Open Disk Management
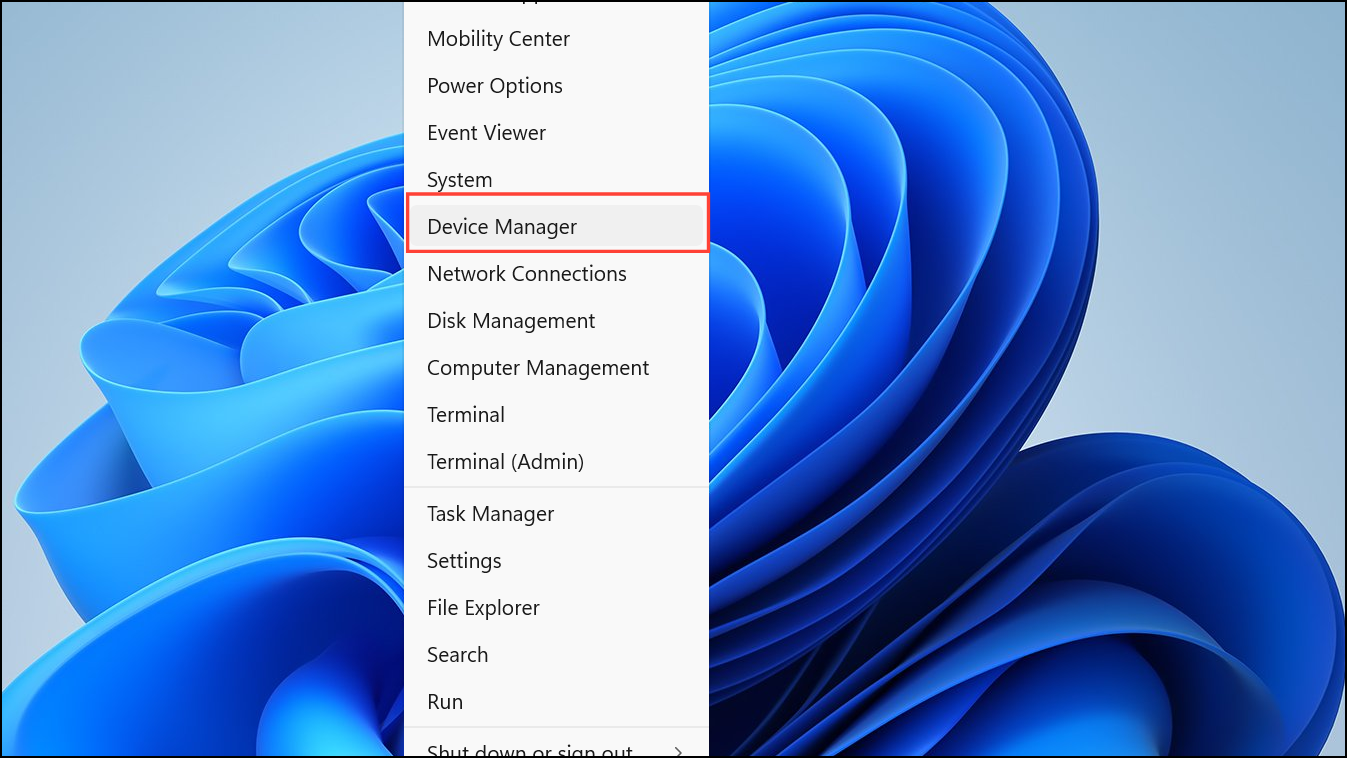Viewport: 1347px width, 758px height. pos(511,320)
